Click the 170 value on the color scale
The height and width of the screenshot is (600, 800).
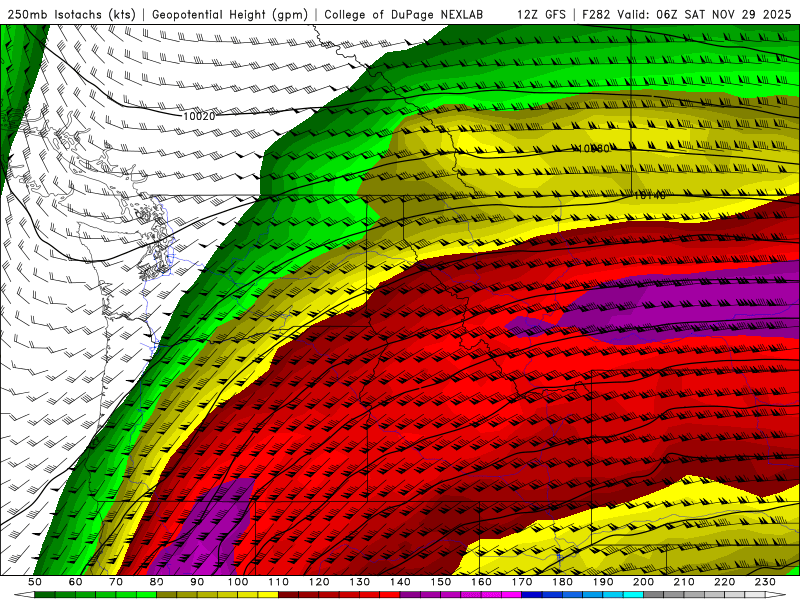(x=522, y=582)
